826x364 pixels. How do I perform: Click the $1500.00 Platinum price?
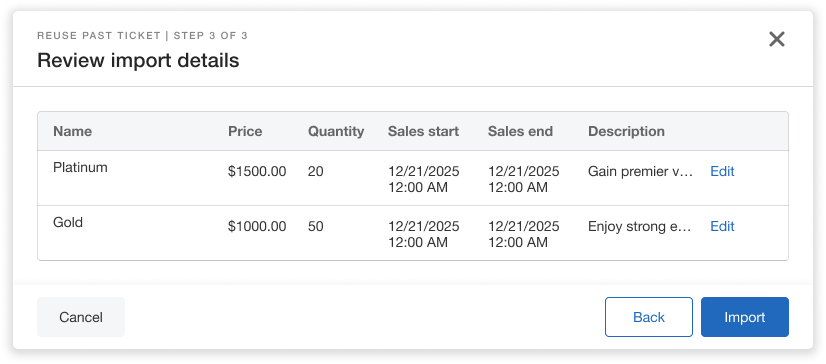[257, 171]
